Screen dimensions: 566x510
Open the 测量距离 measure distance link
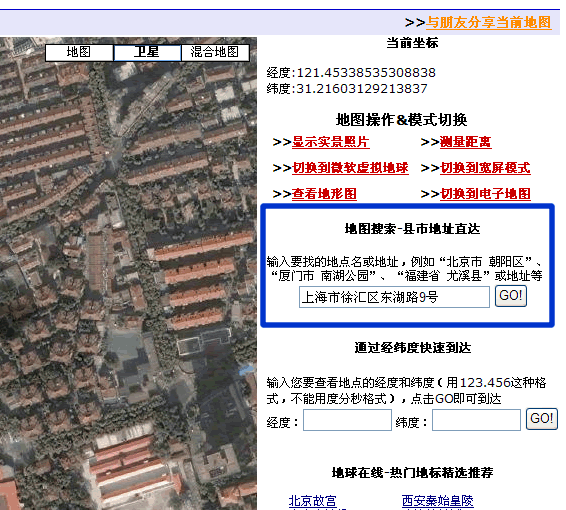[x=465, y=142]
